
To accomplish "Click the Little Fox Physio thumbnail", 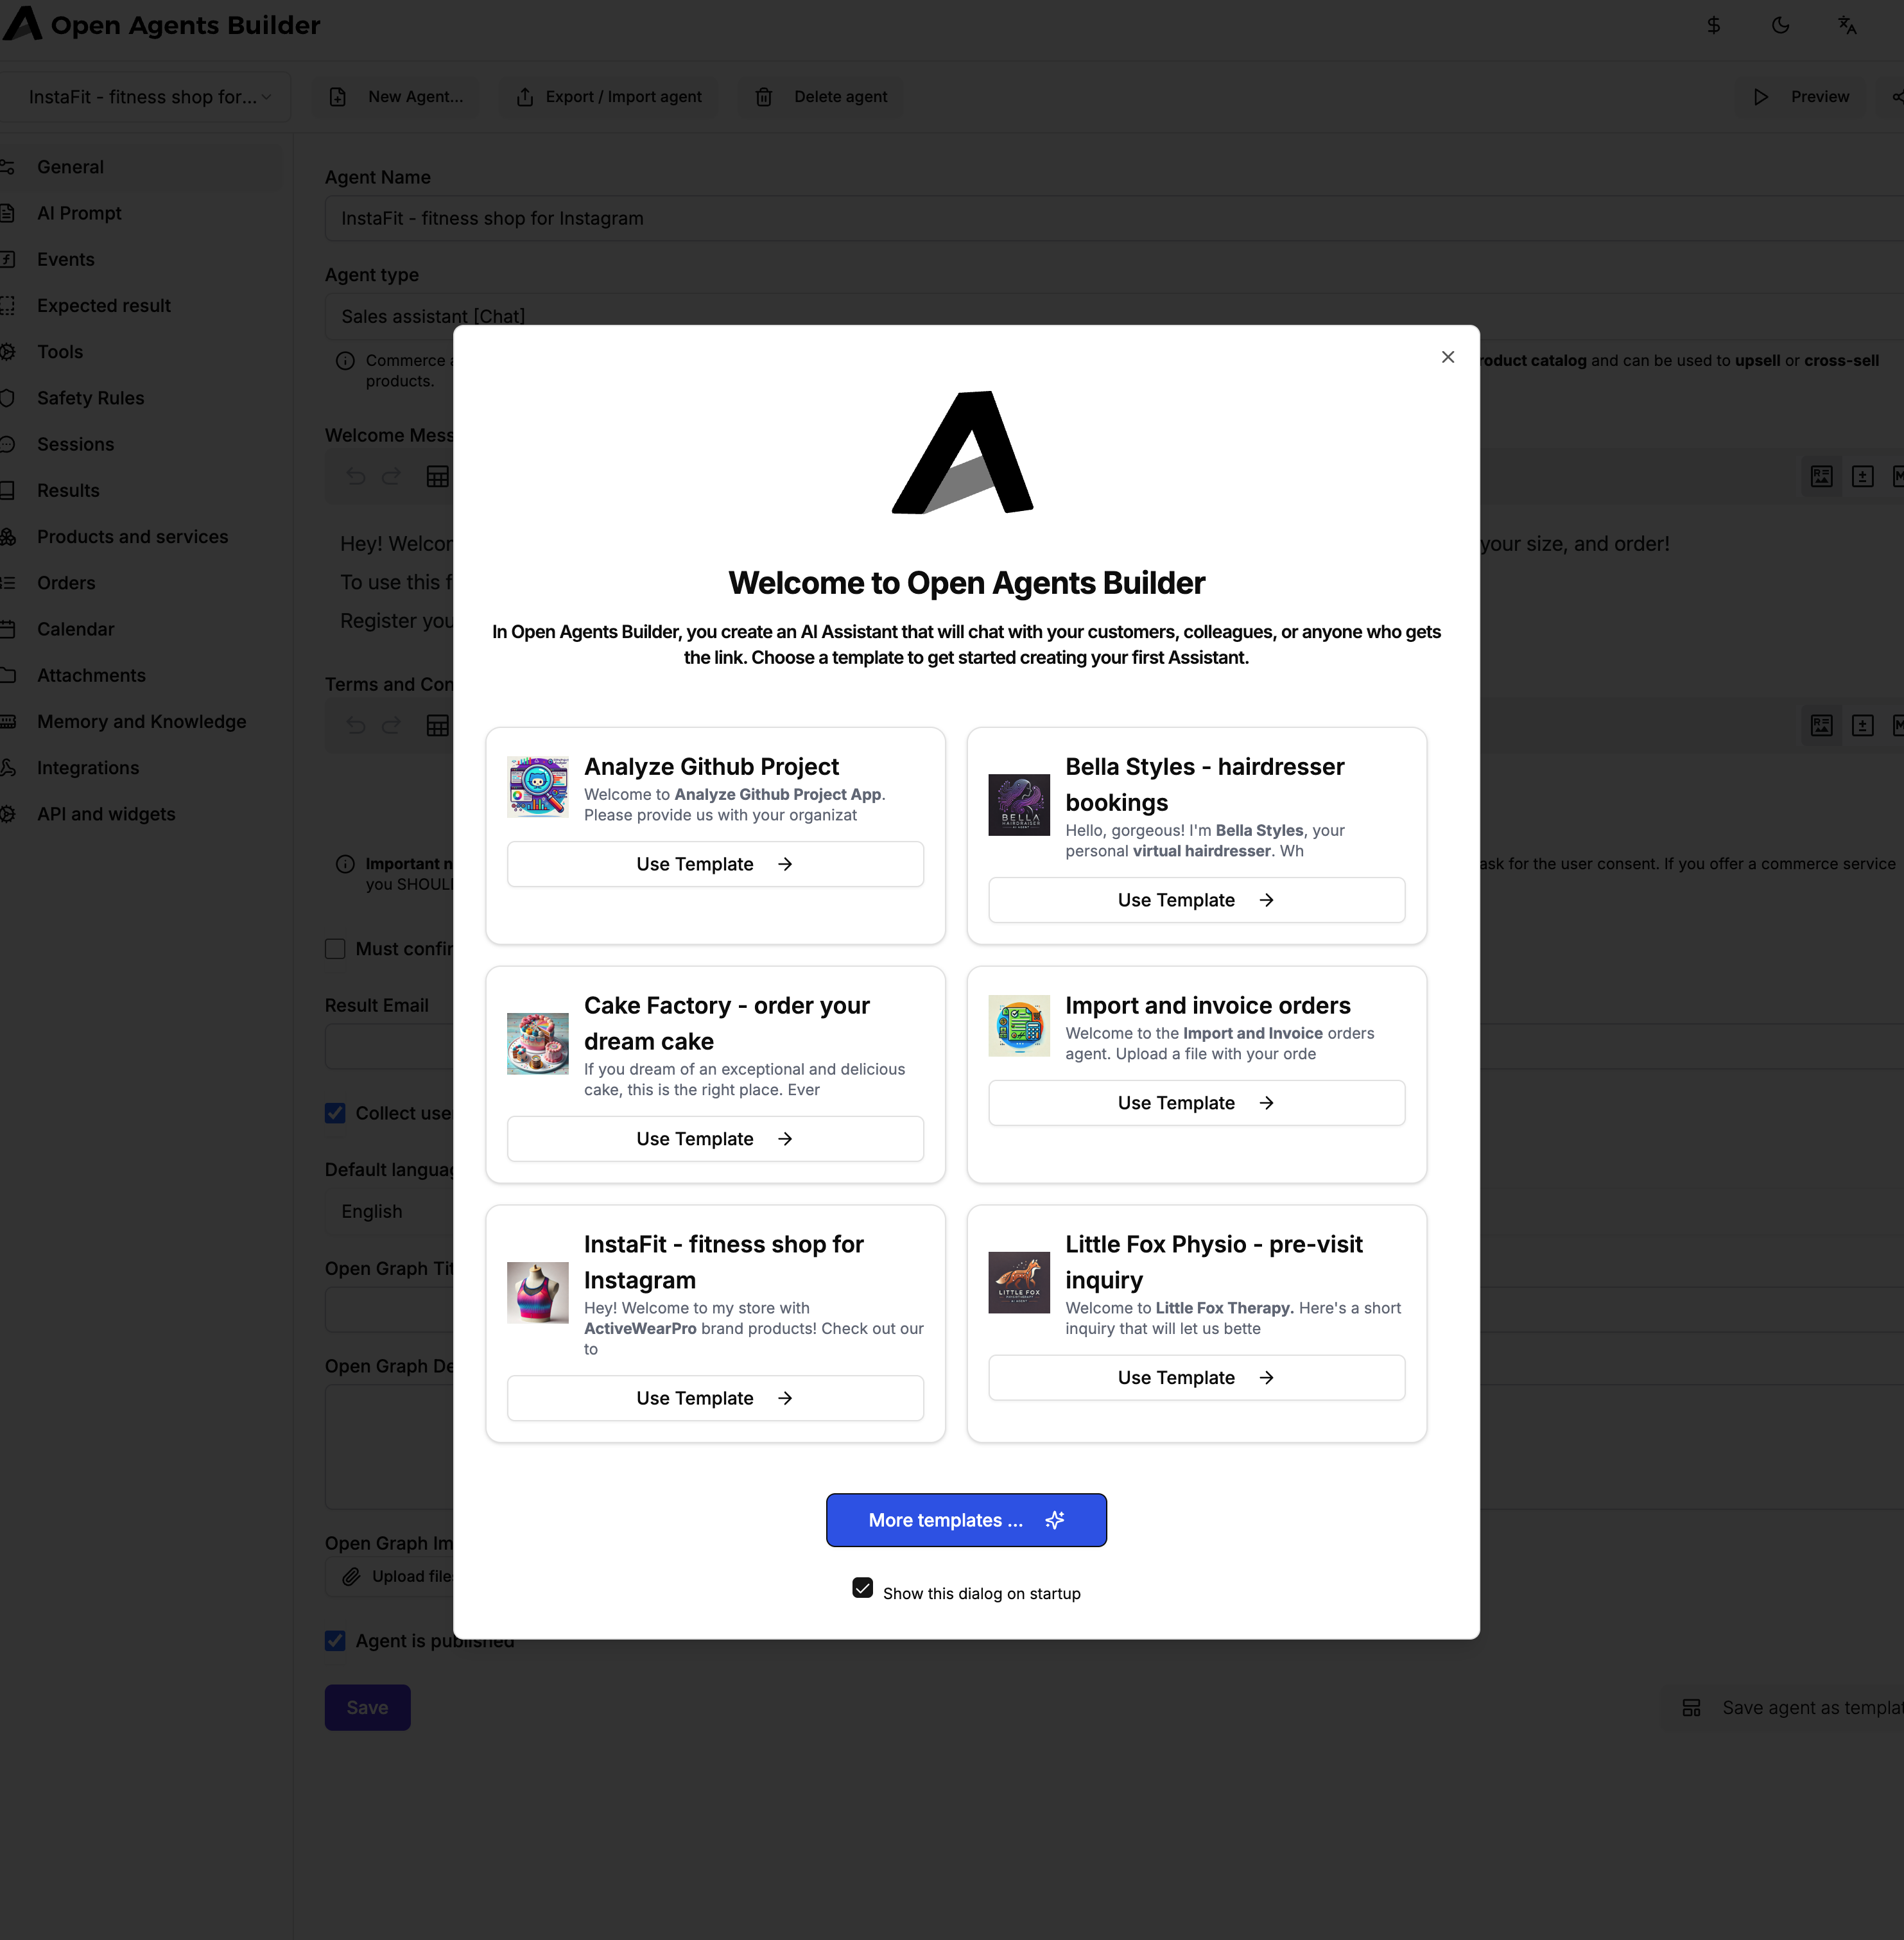I will click(1019, 1283).
